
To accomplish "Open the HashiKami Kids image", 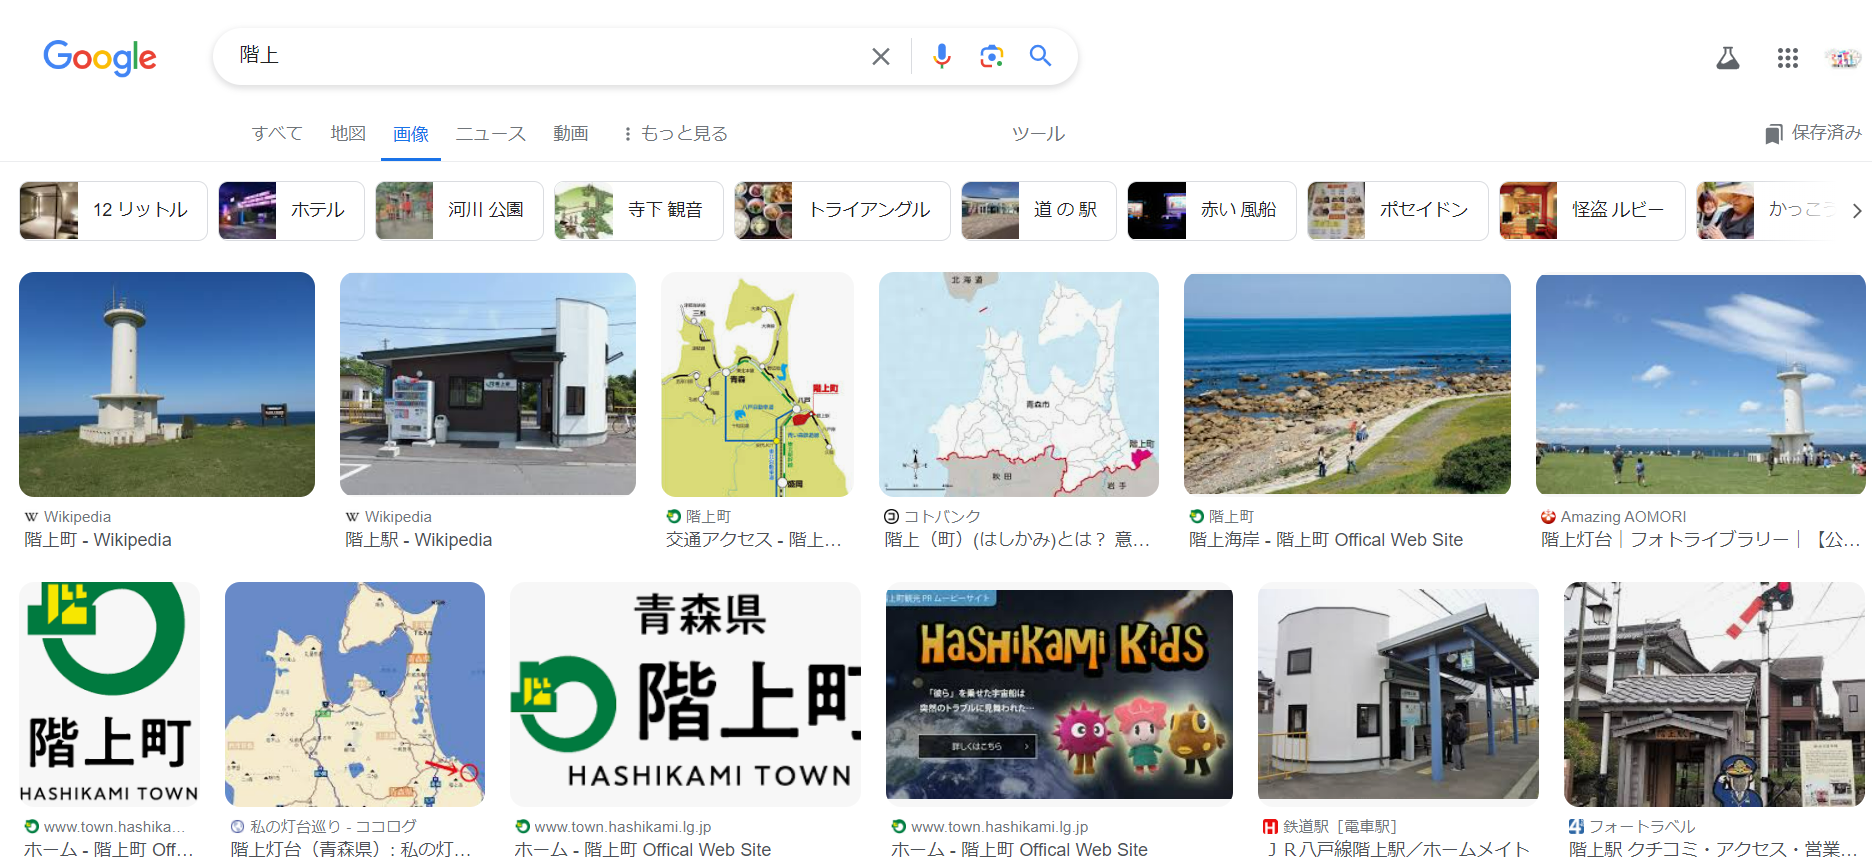I will click(1059, 694).
